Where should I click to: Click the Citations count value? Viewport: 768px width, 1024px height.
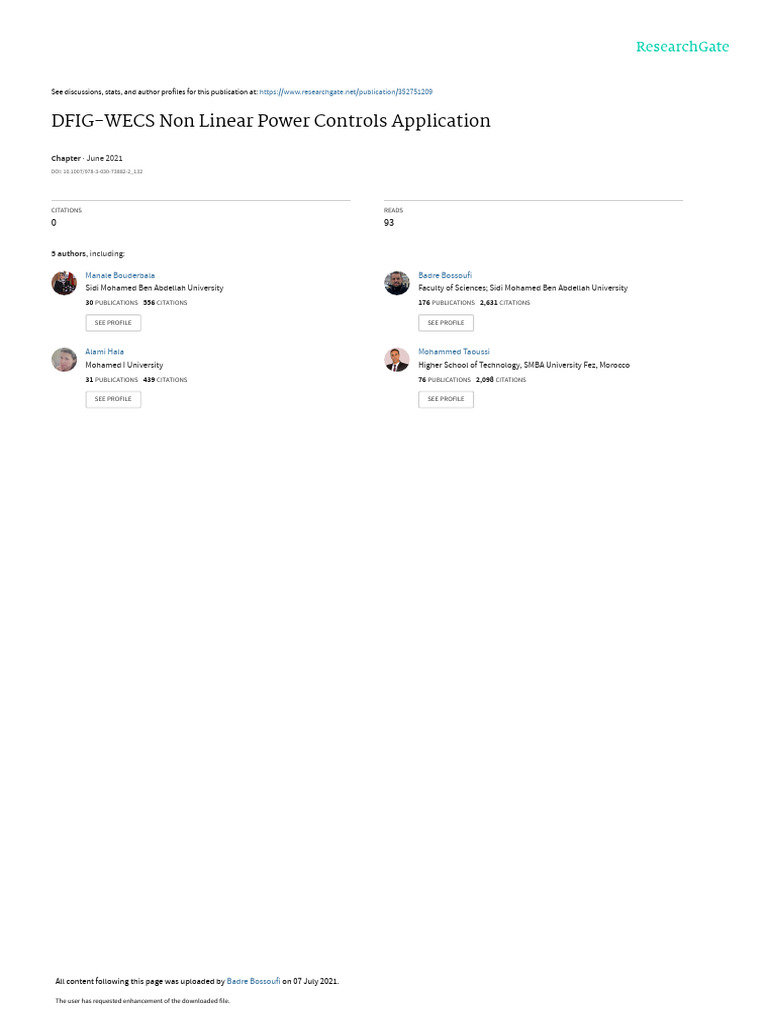coord(54,223)
